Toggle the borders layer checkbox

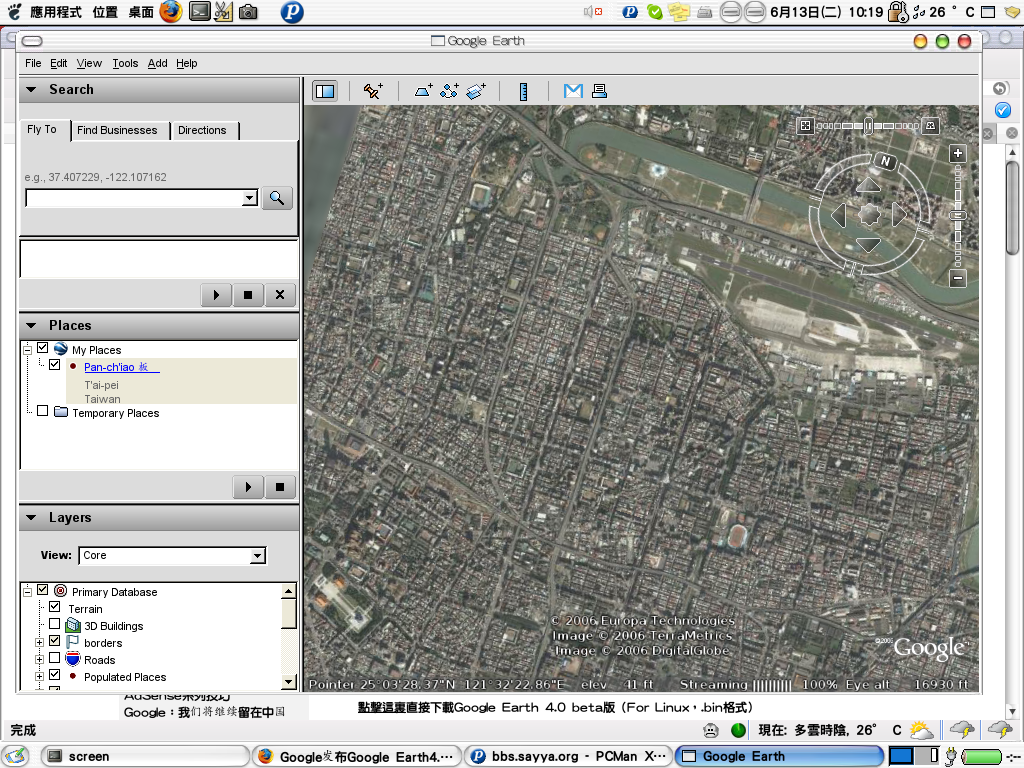[55, 641]
